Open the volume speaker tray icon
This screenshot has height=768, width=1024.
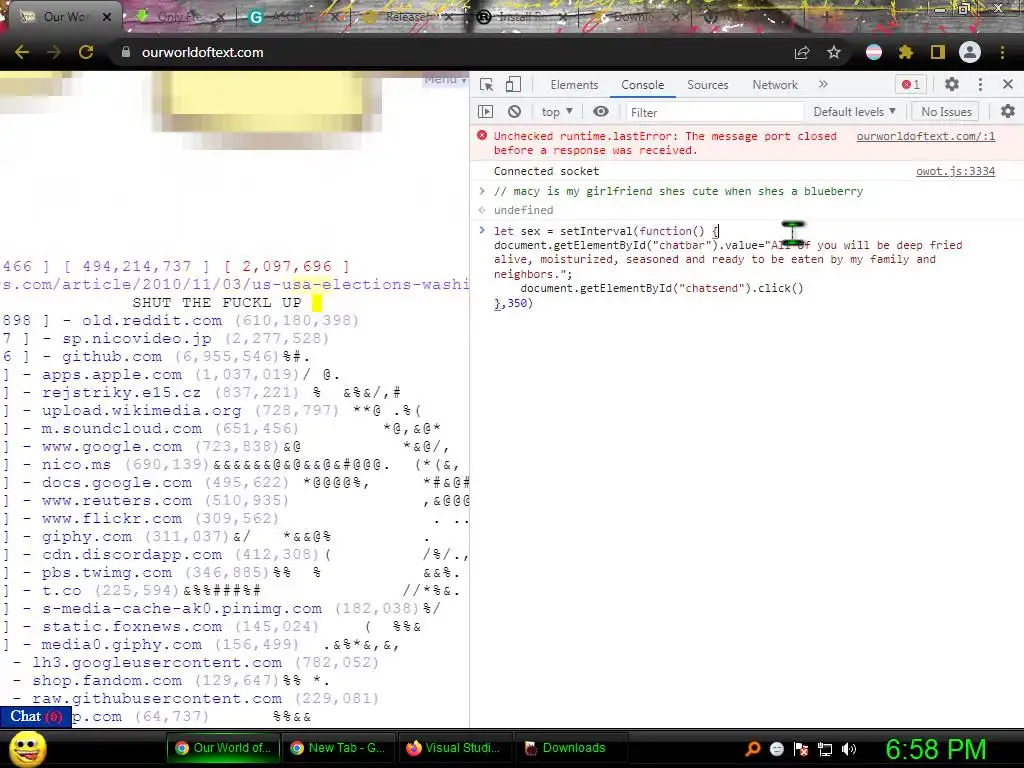pos(849,749)
